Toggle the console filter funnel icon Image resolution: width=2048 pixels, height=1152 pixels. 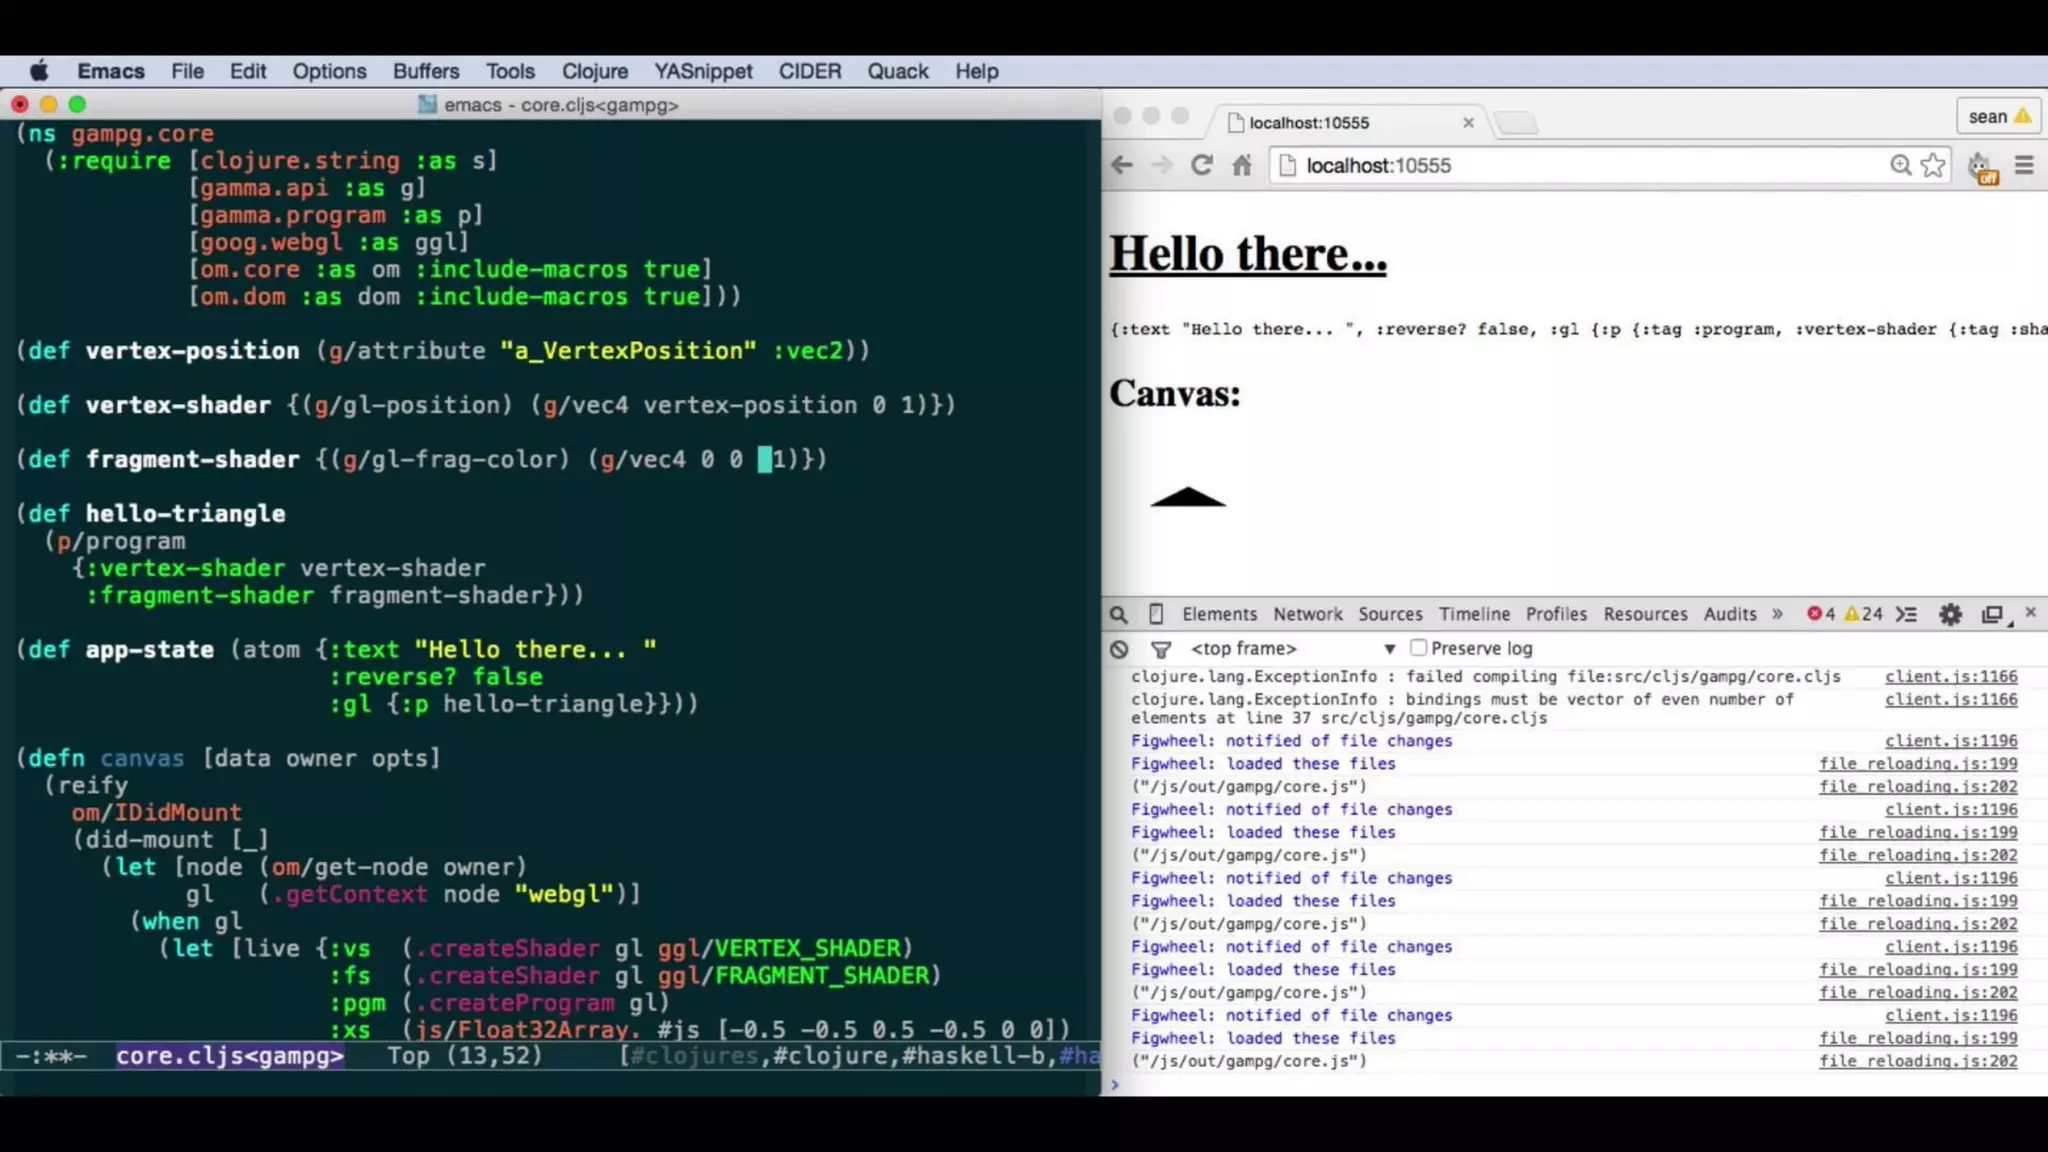click(x=1160, y=649)
